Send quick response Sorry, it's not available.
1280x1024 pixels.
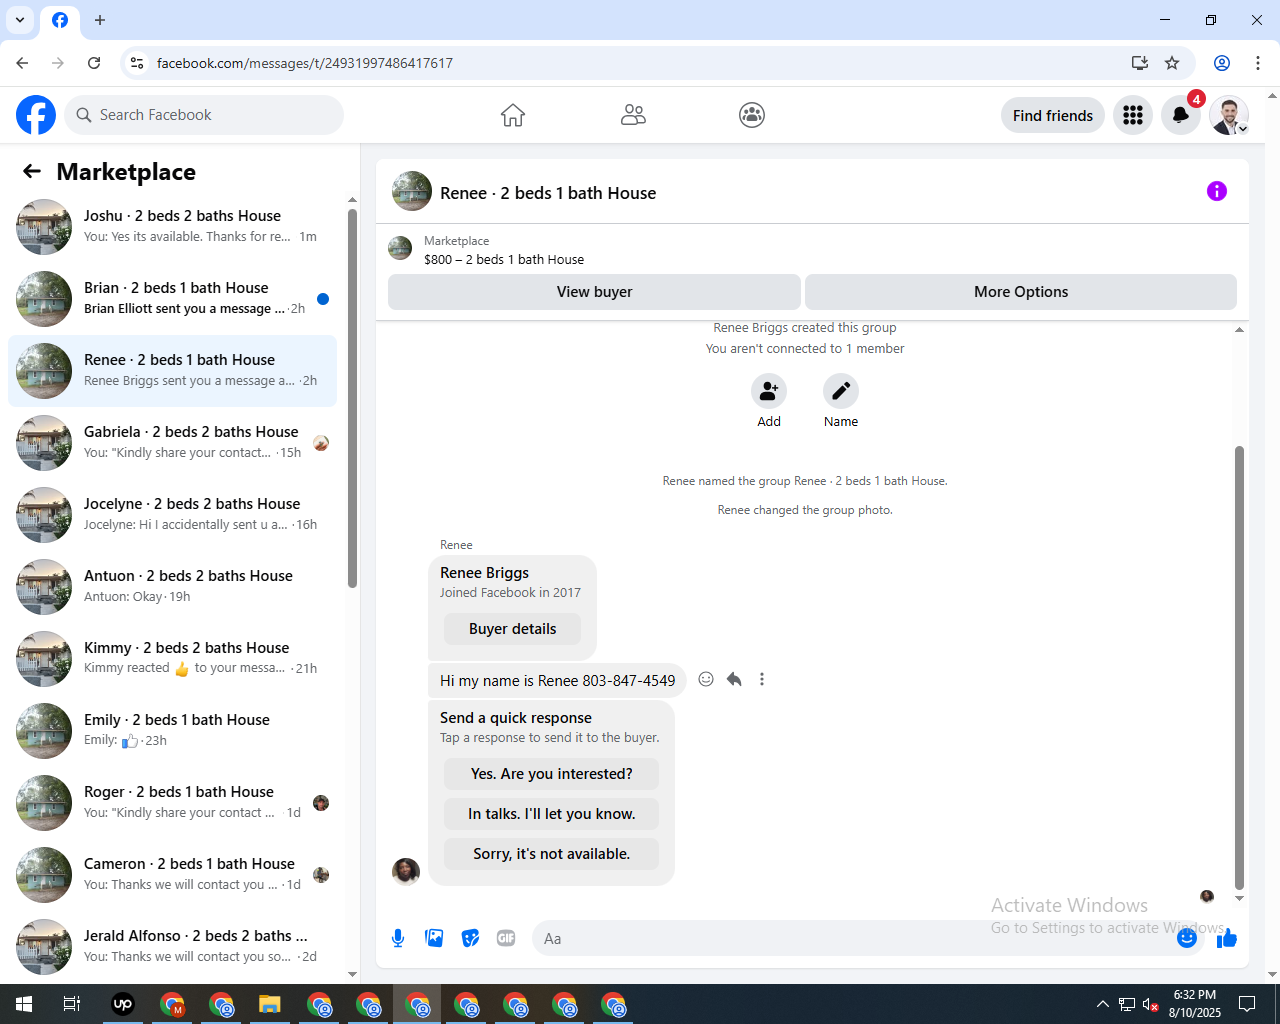click(x=552, y=854)
